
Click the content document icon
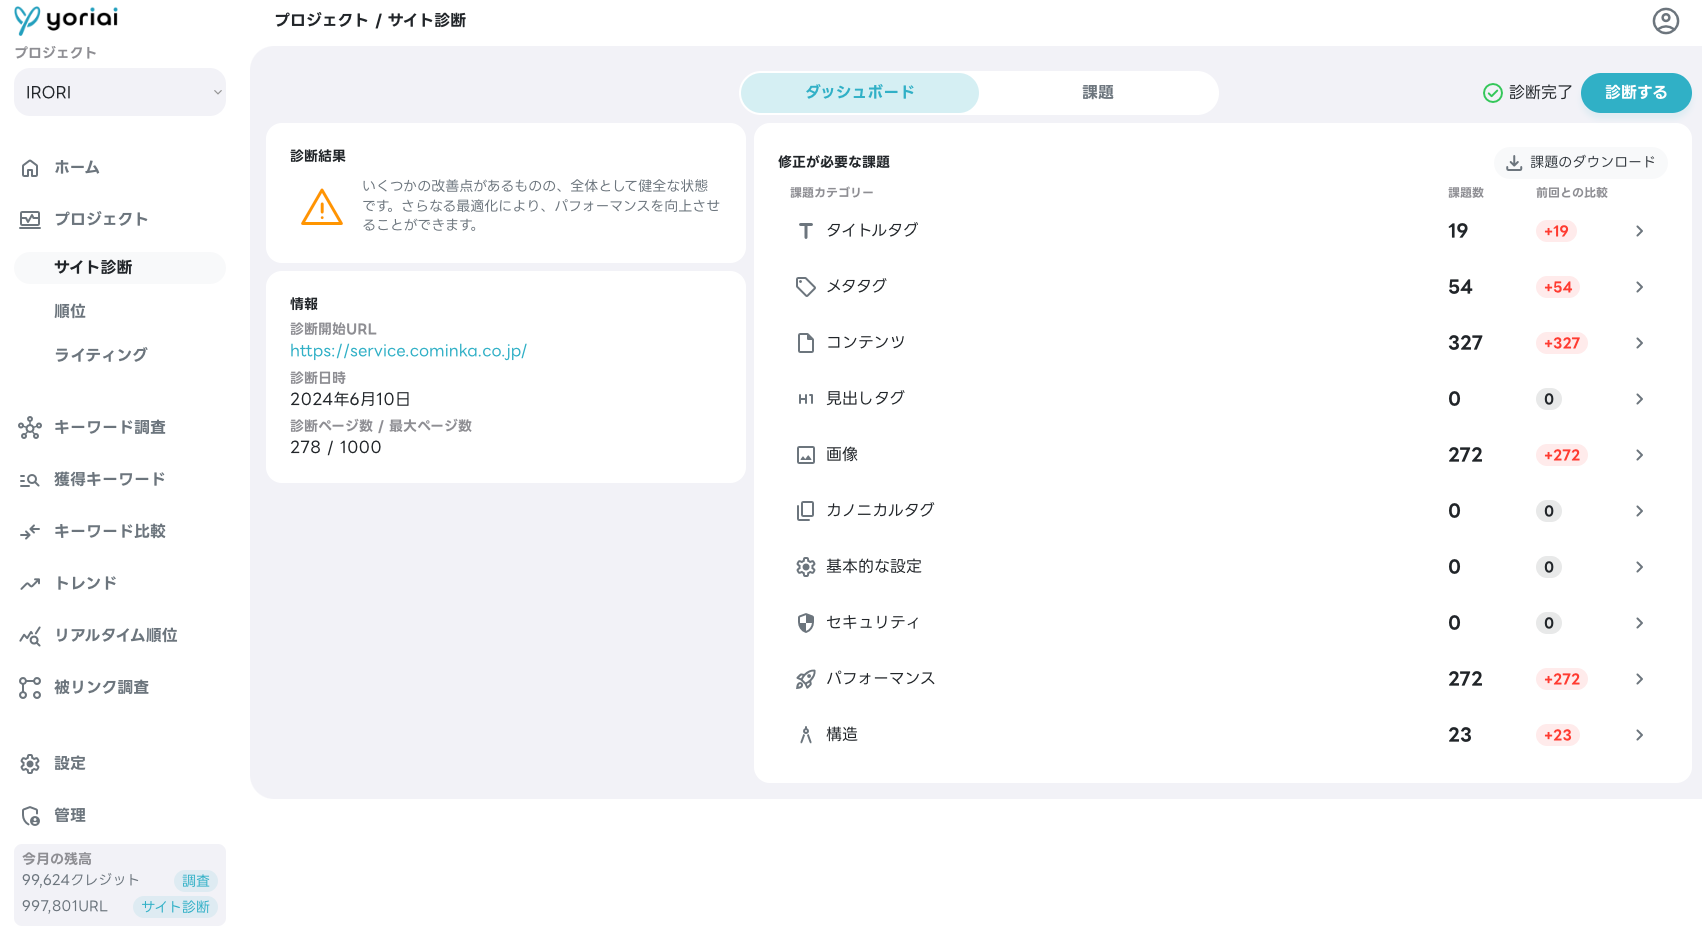[806, 343]
